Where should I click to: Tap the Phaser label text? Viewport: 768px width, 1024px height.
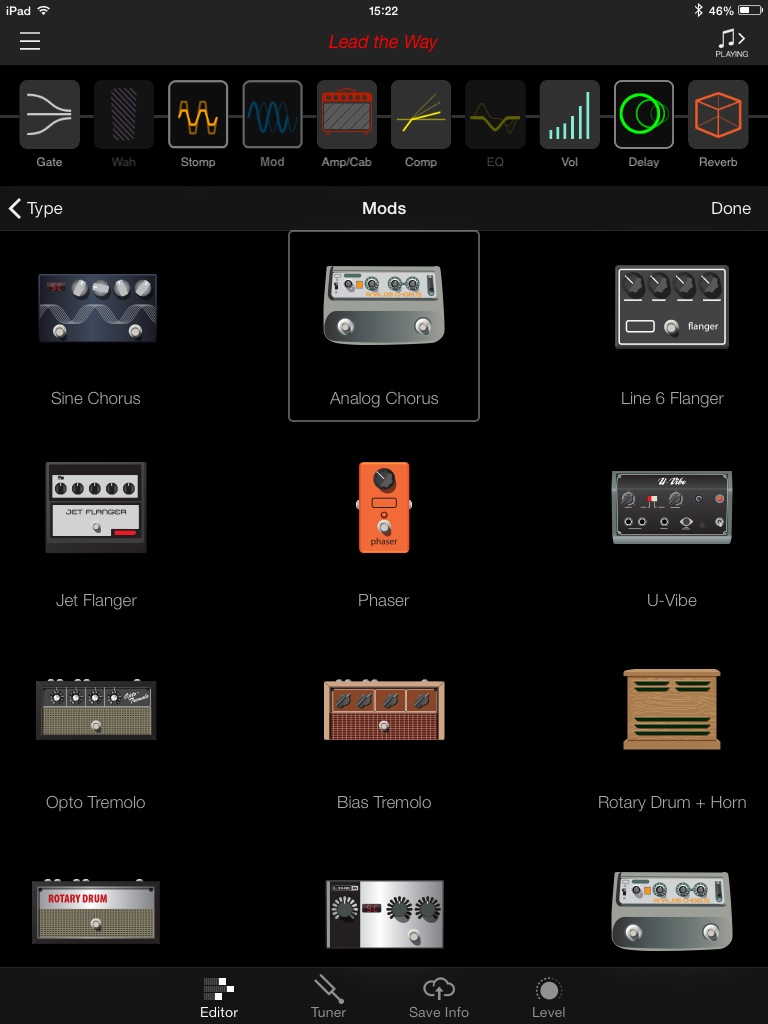click(x=384, y=600)
